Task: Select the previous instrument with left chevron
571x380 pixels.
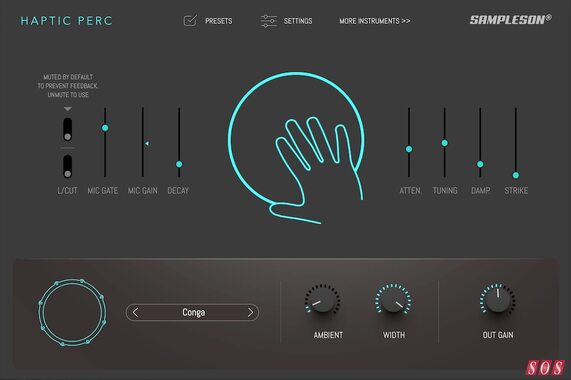Action: coord(135,312)
